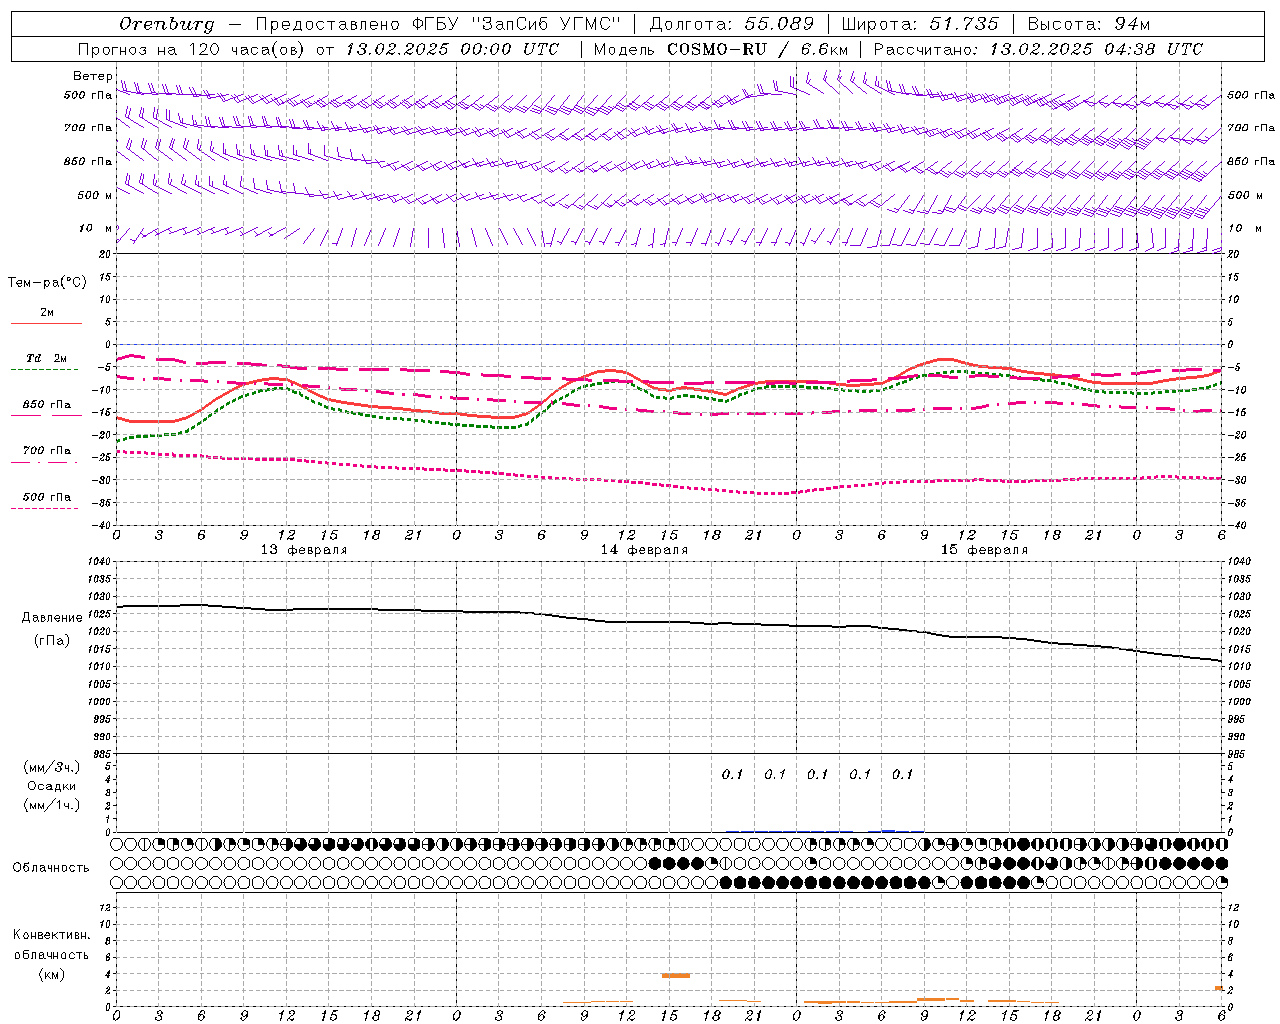The width and height of the screenshot is (1280, 1024).
Task: Click the "Рассчитано: 13.02.2025 04:38 UTC" timestamp
Action: pos(1038,49)
